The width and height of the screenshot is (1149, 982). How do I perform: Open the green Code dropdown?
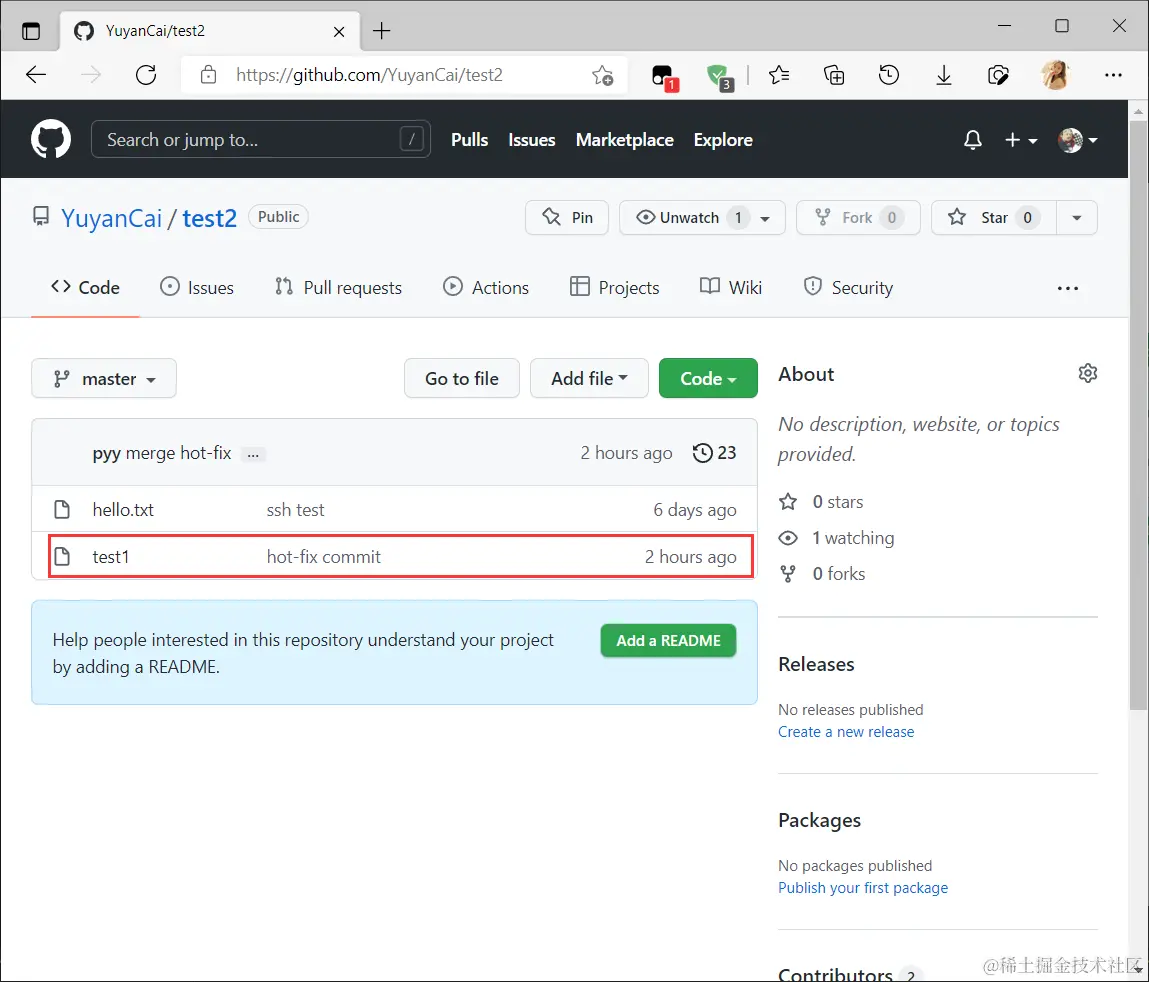(708, 378)
